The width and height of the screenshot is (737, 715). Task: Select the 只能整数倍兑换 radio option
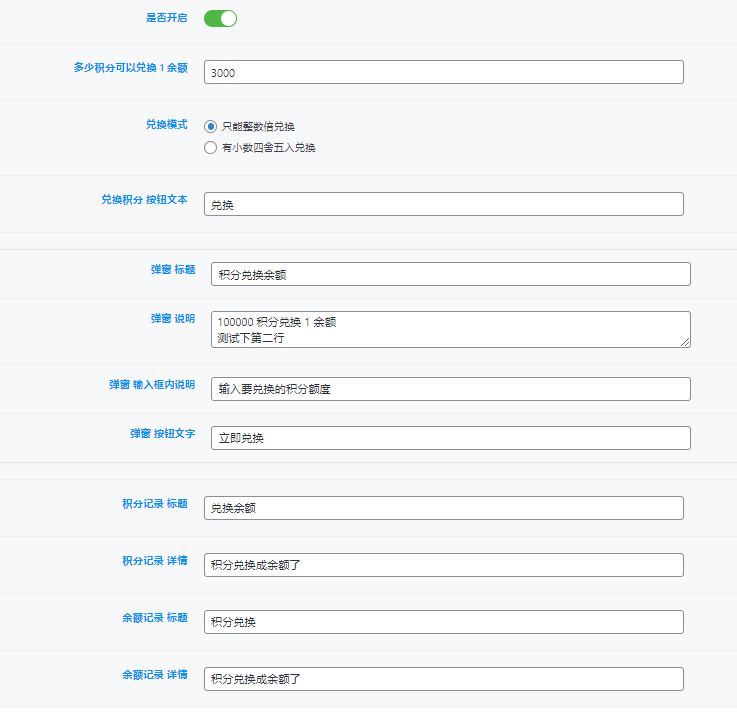[210, 127]
